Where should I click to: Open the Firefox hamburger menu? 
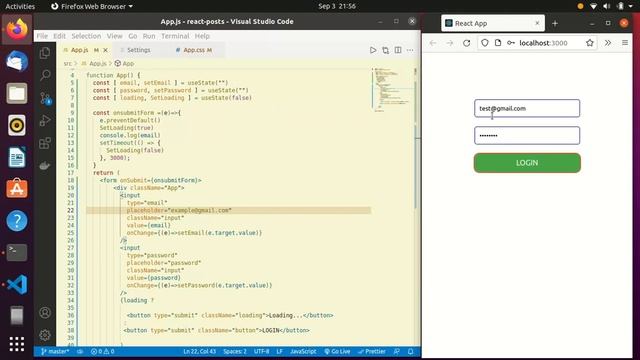pyautogui.click(x=625, y=43)
